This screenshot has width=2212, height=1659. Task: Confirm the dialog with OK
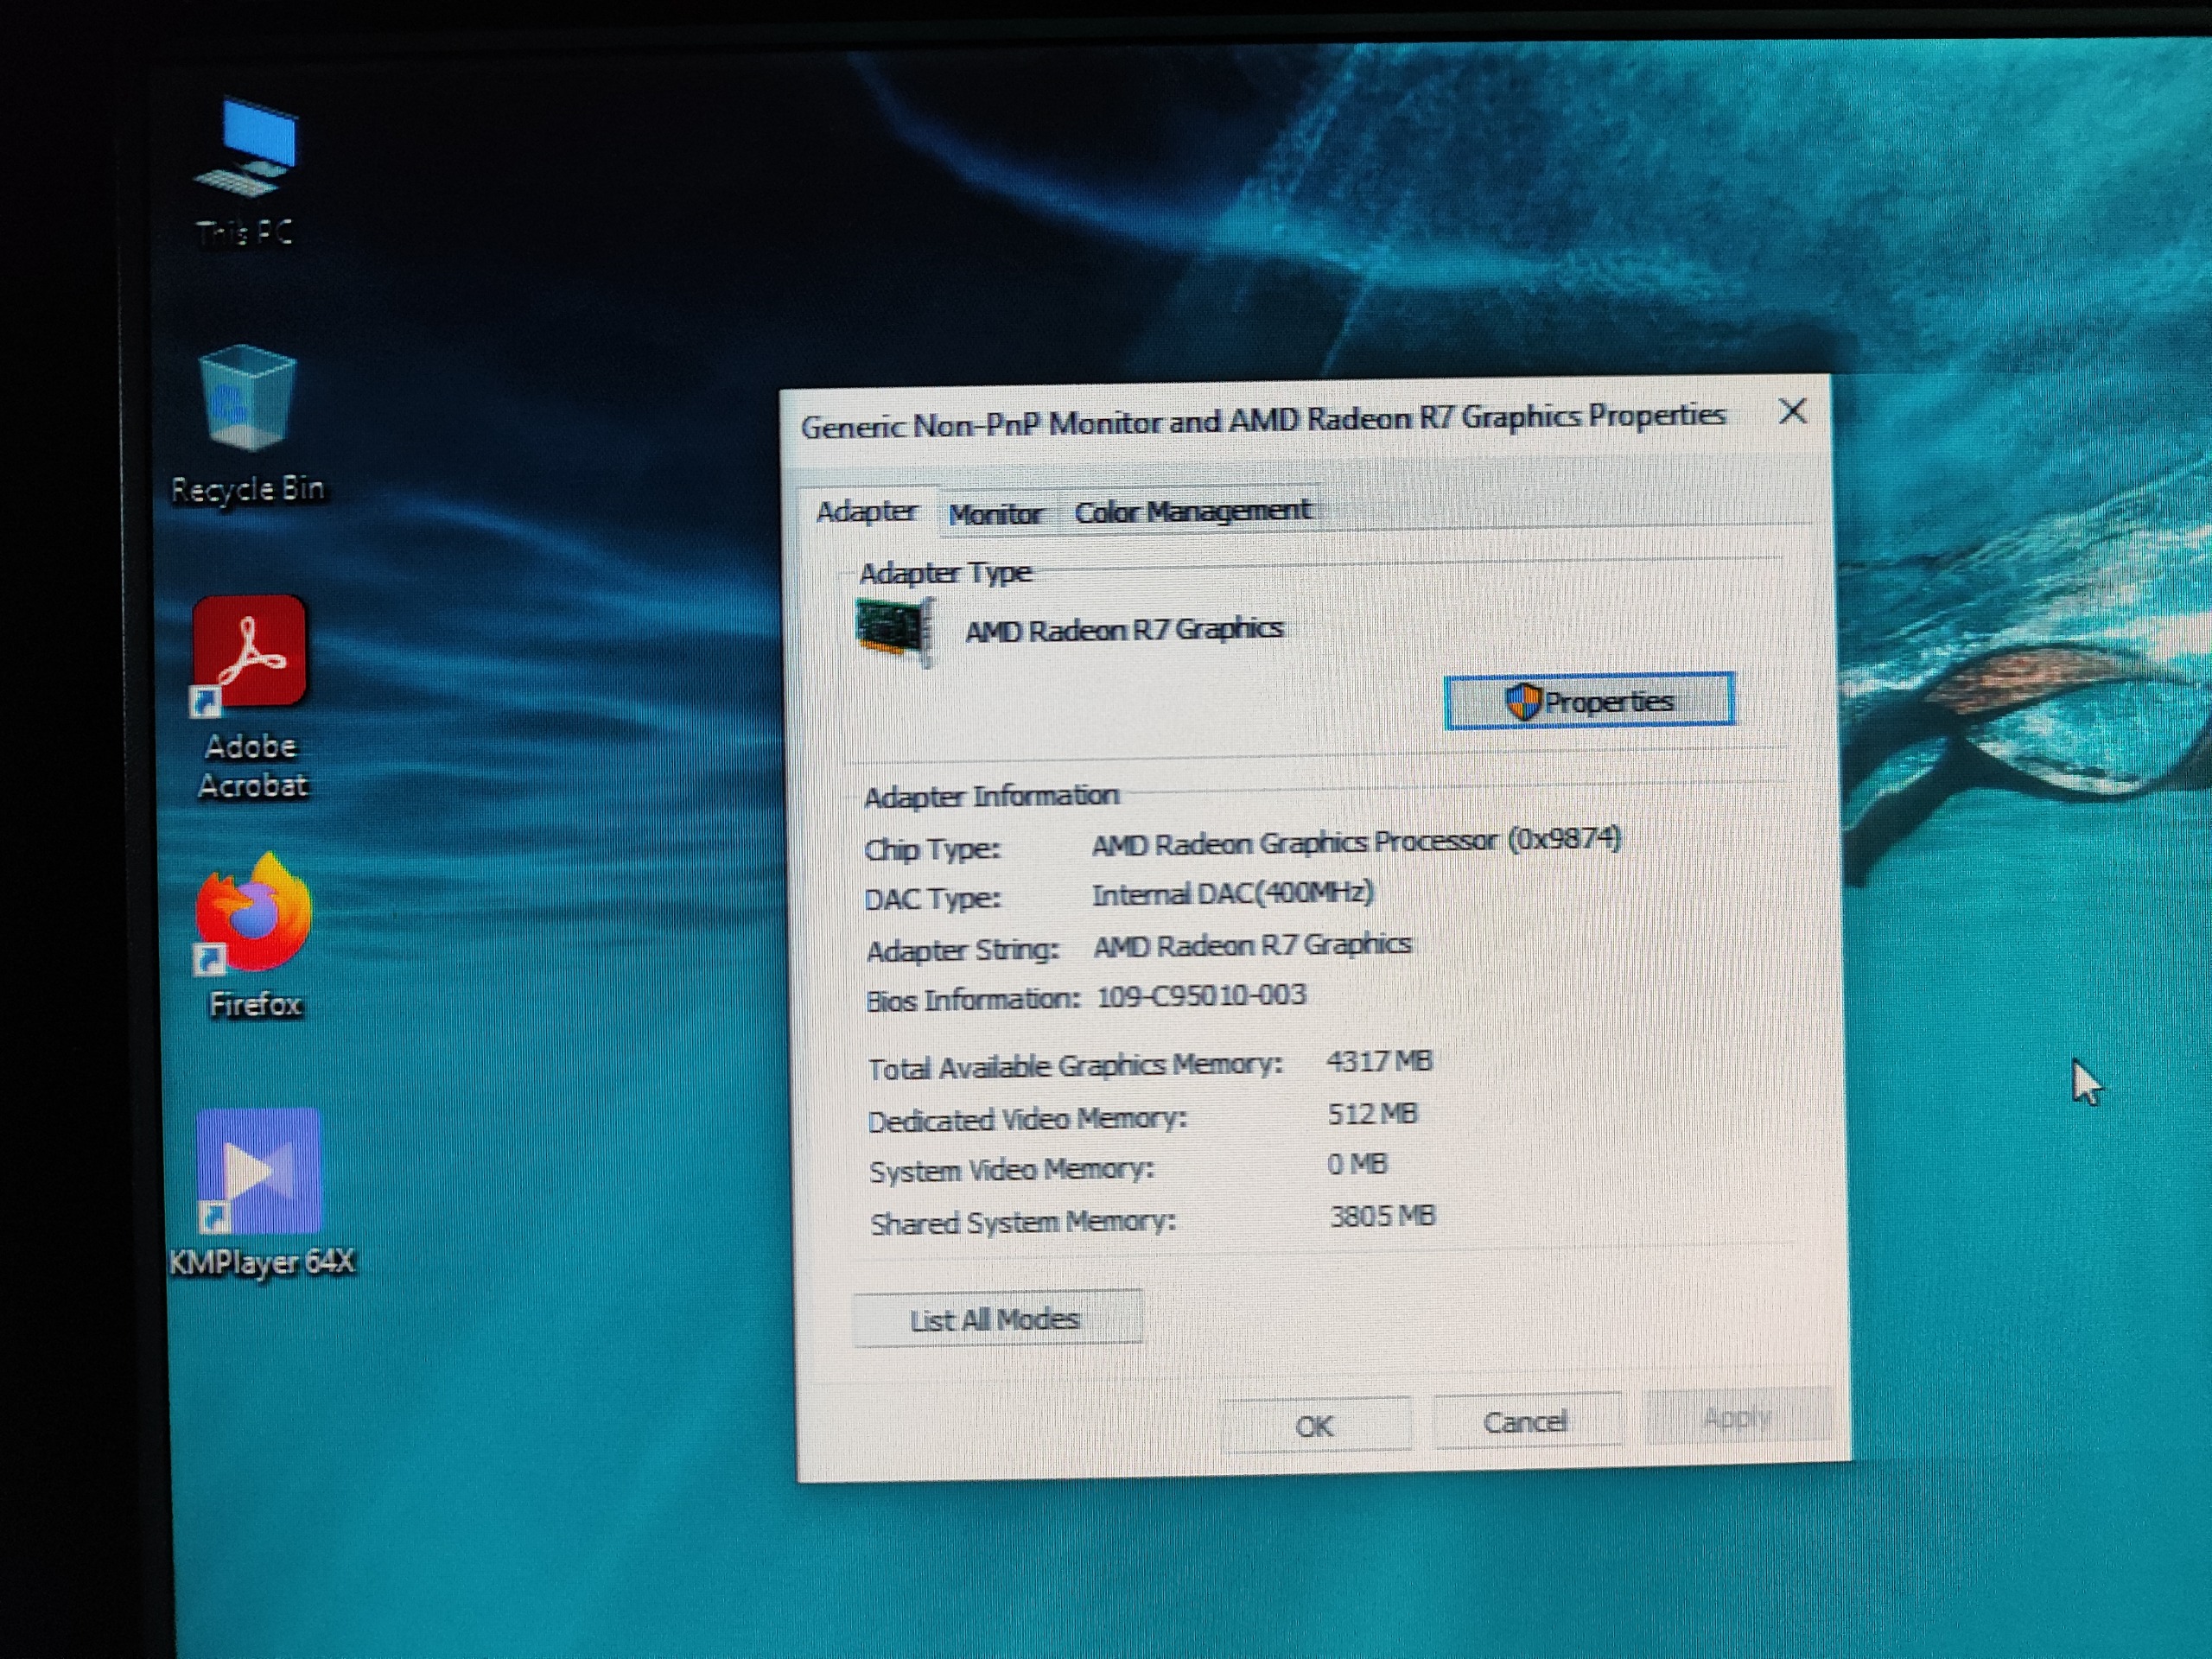pyautogui.click(x=1315, y=1426)
